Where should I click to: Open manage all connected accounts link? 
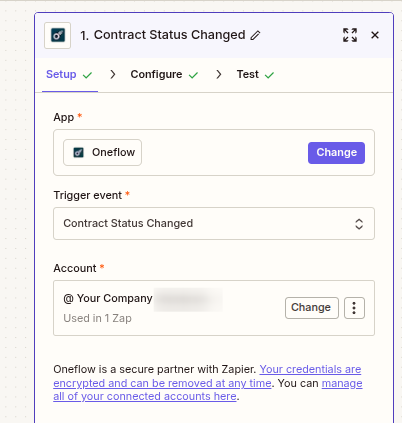click(208, 390)
